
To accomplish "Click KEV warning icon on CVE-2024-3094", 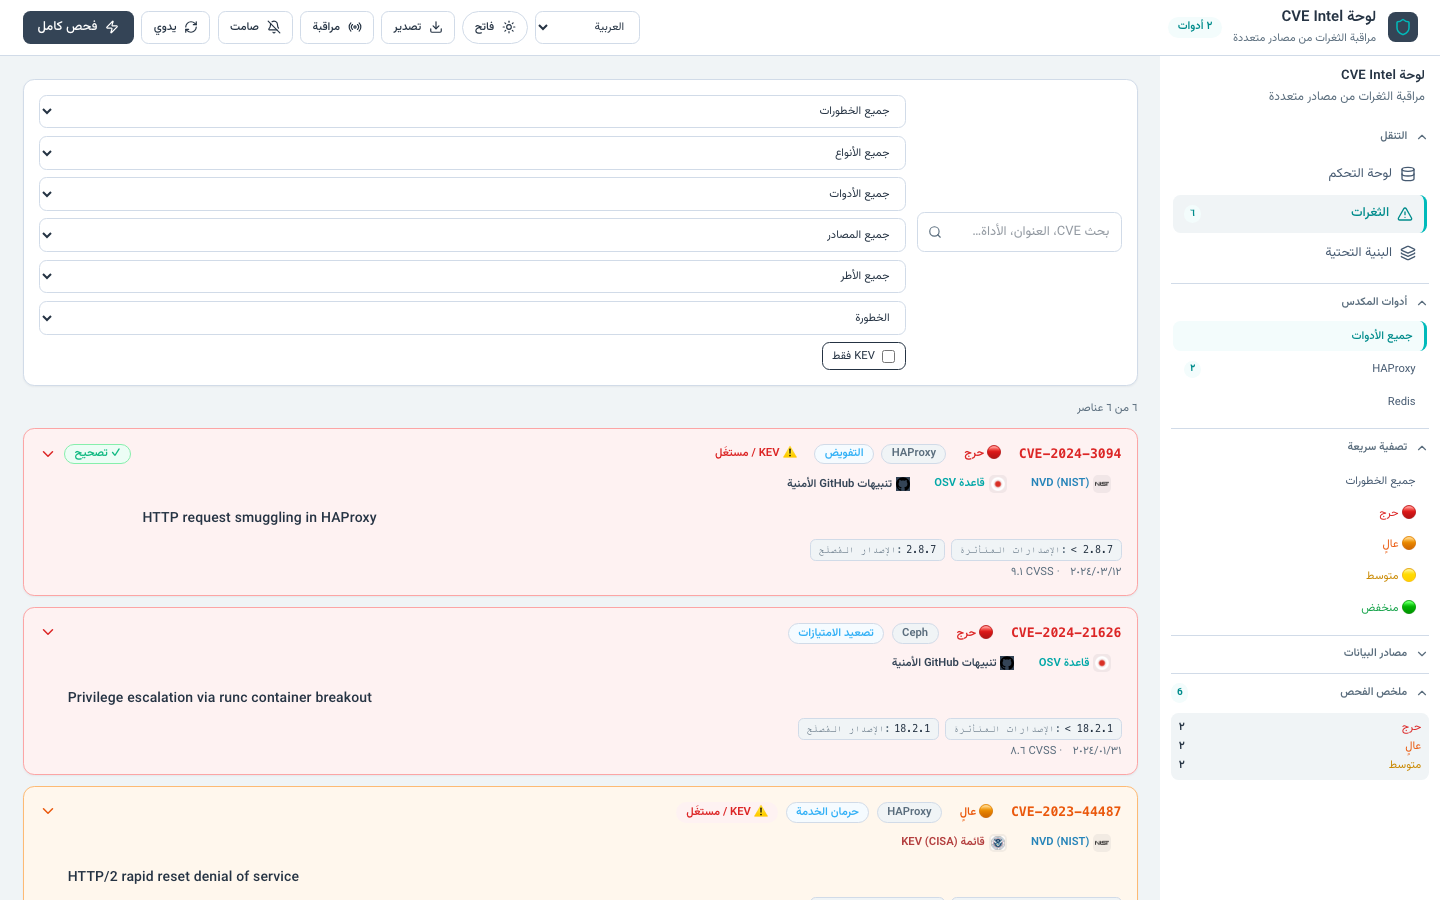I will tap(791, 453).
